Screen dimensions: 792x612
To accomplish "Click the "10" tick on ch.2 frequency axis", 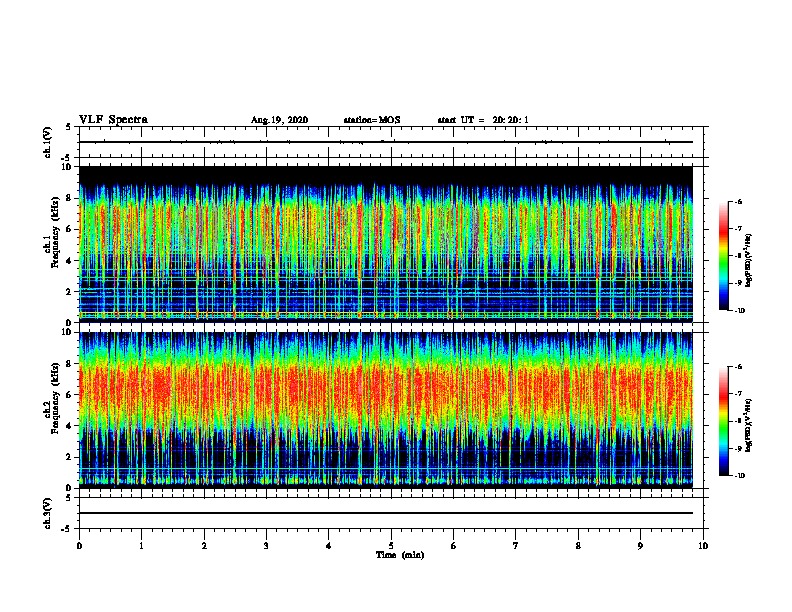I will click(66, 332).
